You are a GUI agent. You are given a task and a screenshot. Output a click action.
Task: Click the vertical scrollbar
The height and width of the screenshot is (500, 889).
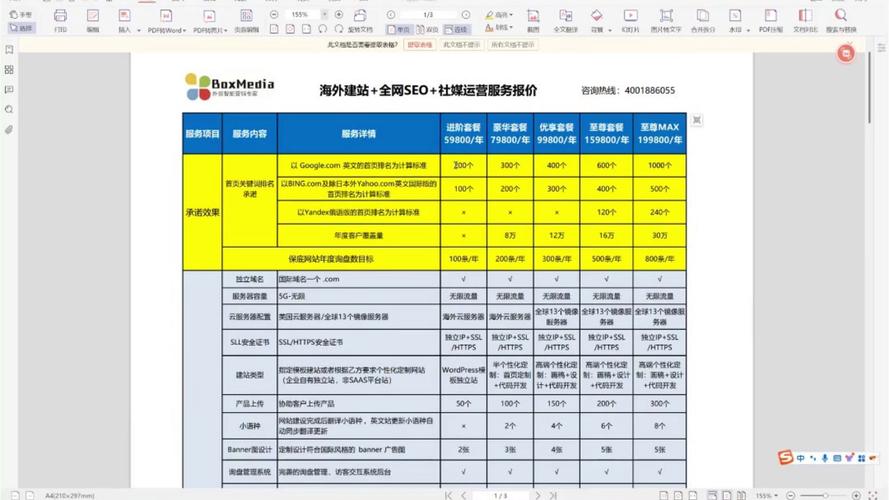tap(869, 87)
